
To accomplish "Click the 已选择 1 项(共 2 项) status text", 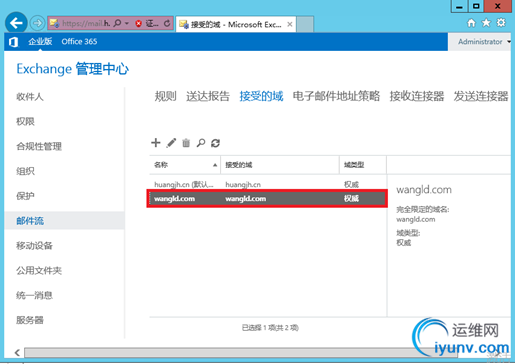I will click(270, 328).
